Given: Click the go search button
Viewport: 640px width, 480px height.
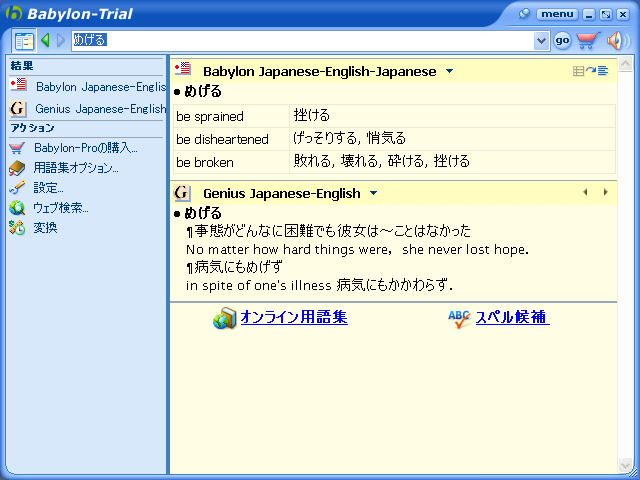Looking at the screenshot, I should pyautogui.click(x=562, y=40).
